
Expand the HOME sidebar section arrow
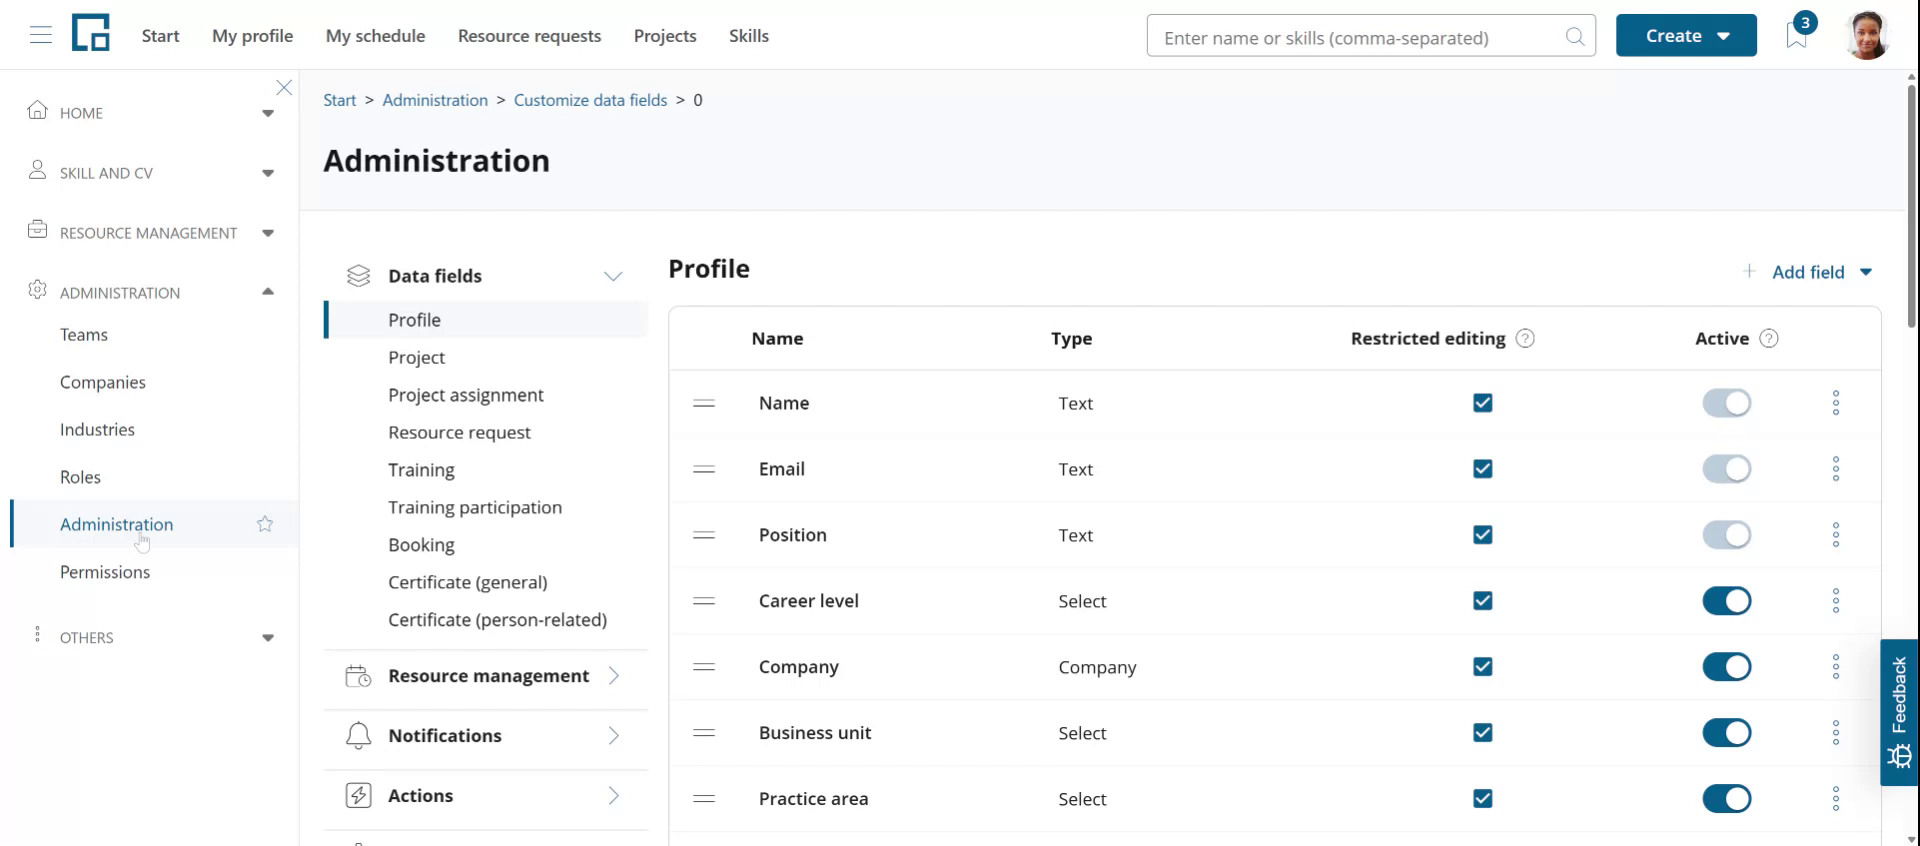(x=268, y=113)
